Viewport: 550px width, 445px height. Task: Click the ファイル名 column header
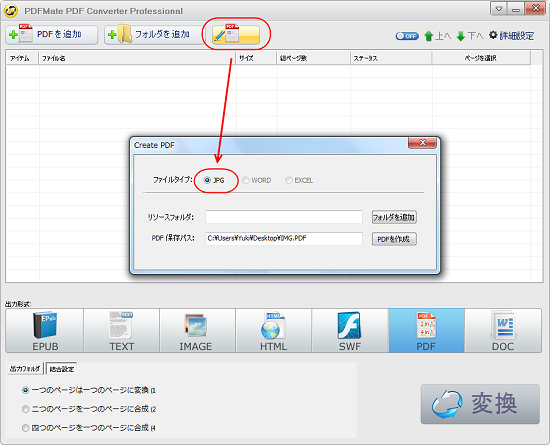[x=137, y=58]
